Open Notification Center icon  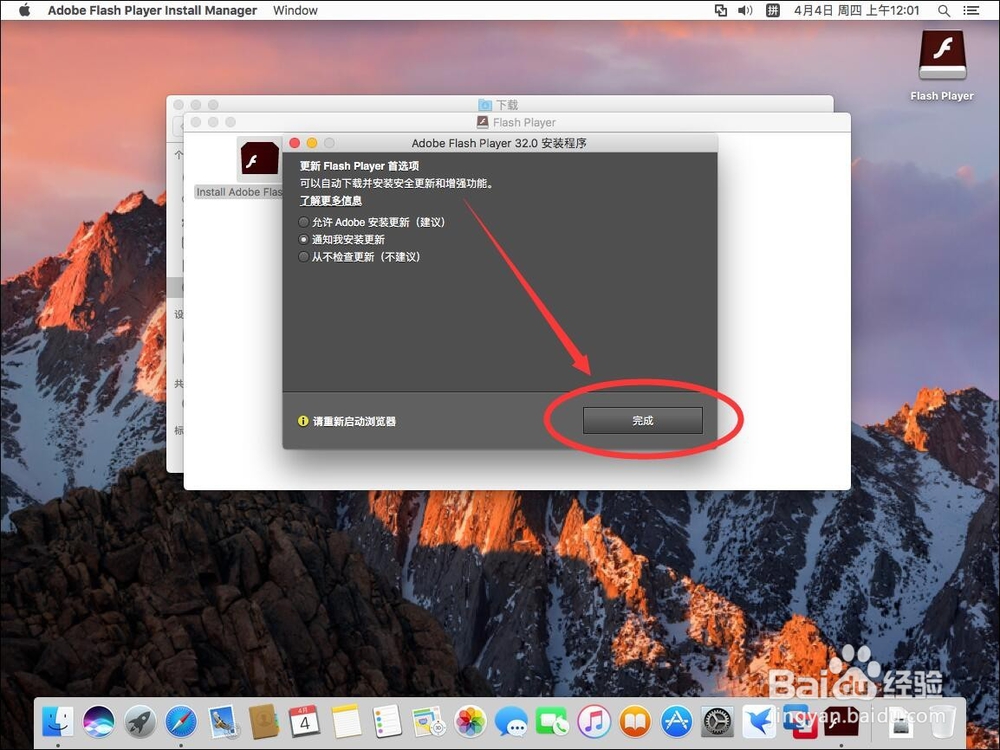[x=971, y=10]
